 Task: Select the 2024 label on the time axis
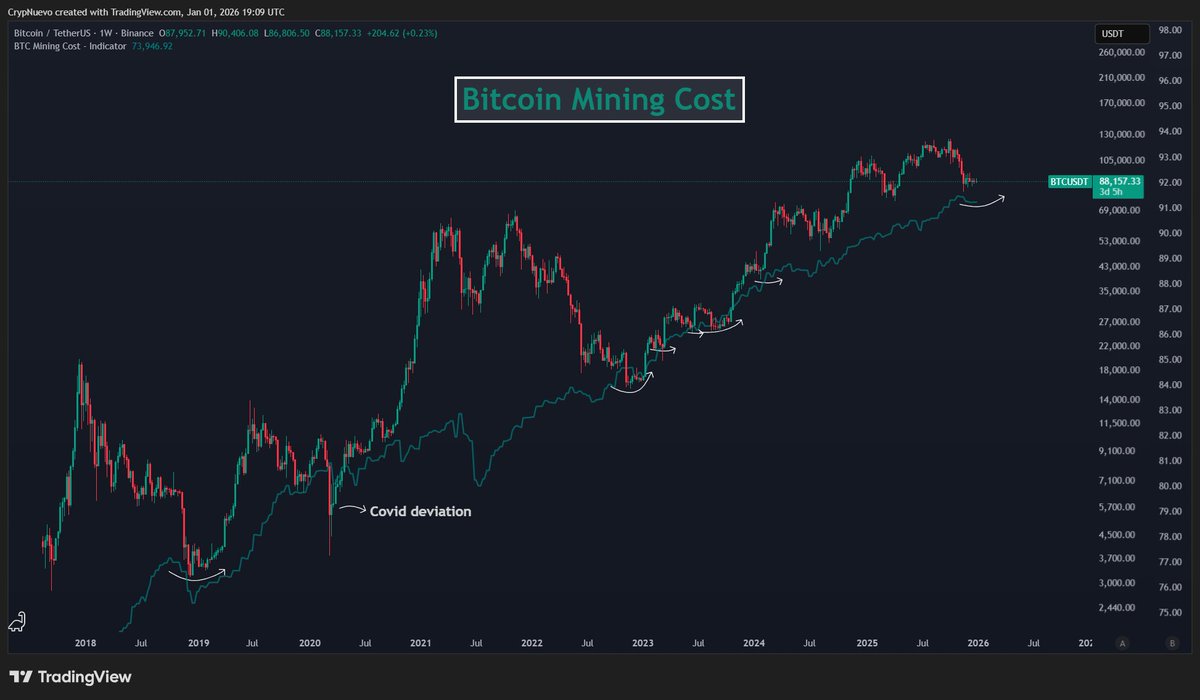(x=753, y=643)
